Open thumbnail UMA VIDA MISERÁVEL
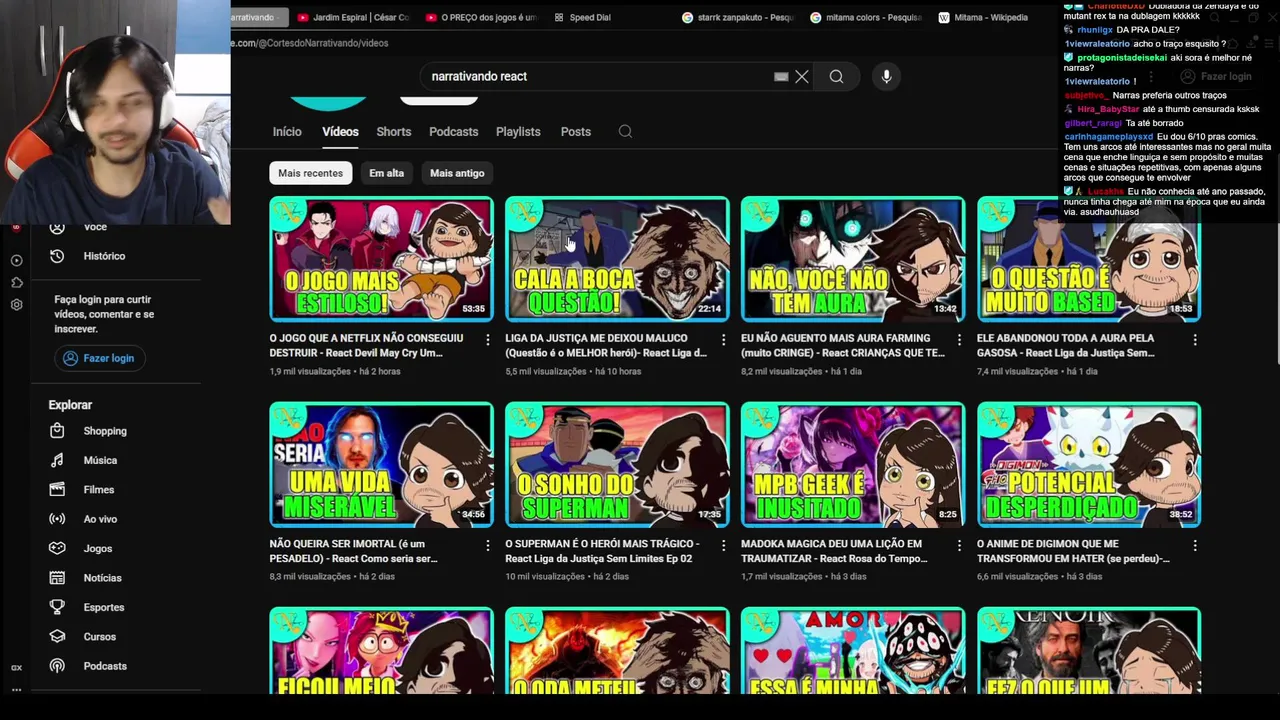The image size is (1280, 720). tap(381, 465)
